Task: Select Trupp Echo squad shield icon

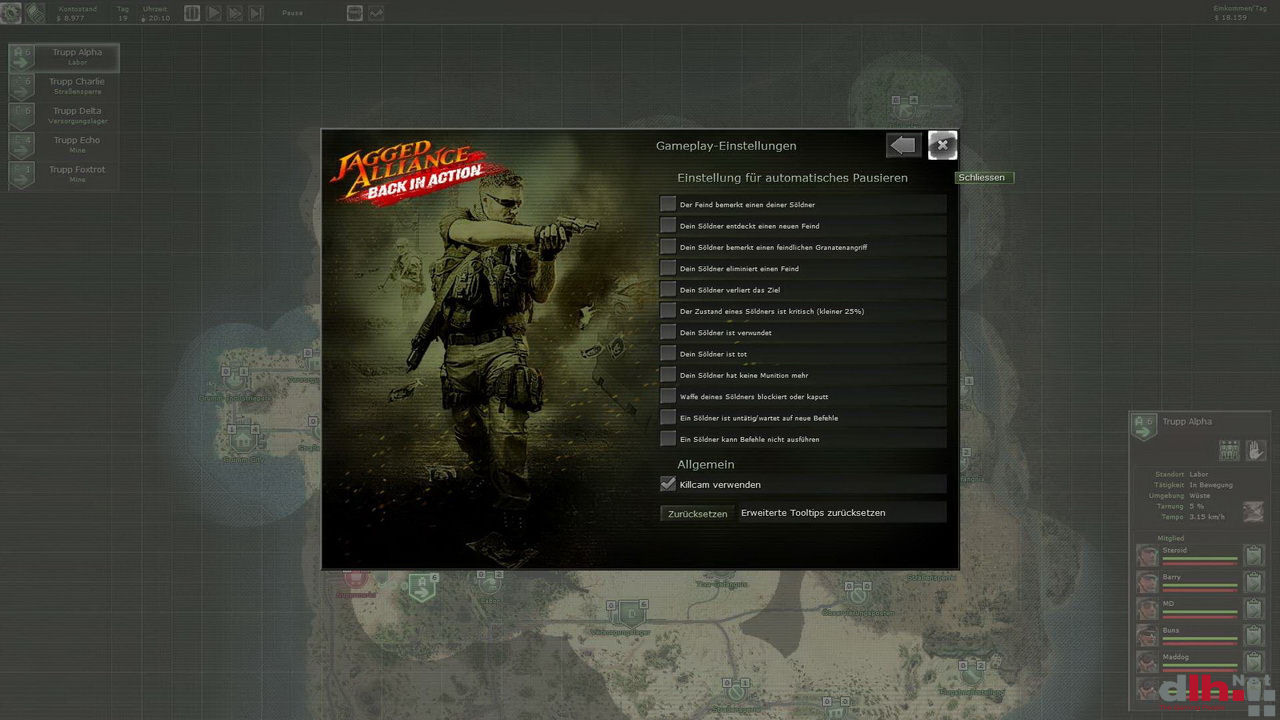Action: (x=22, y=145)
